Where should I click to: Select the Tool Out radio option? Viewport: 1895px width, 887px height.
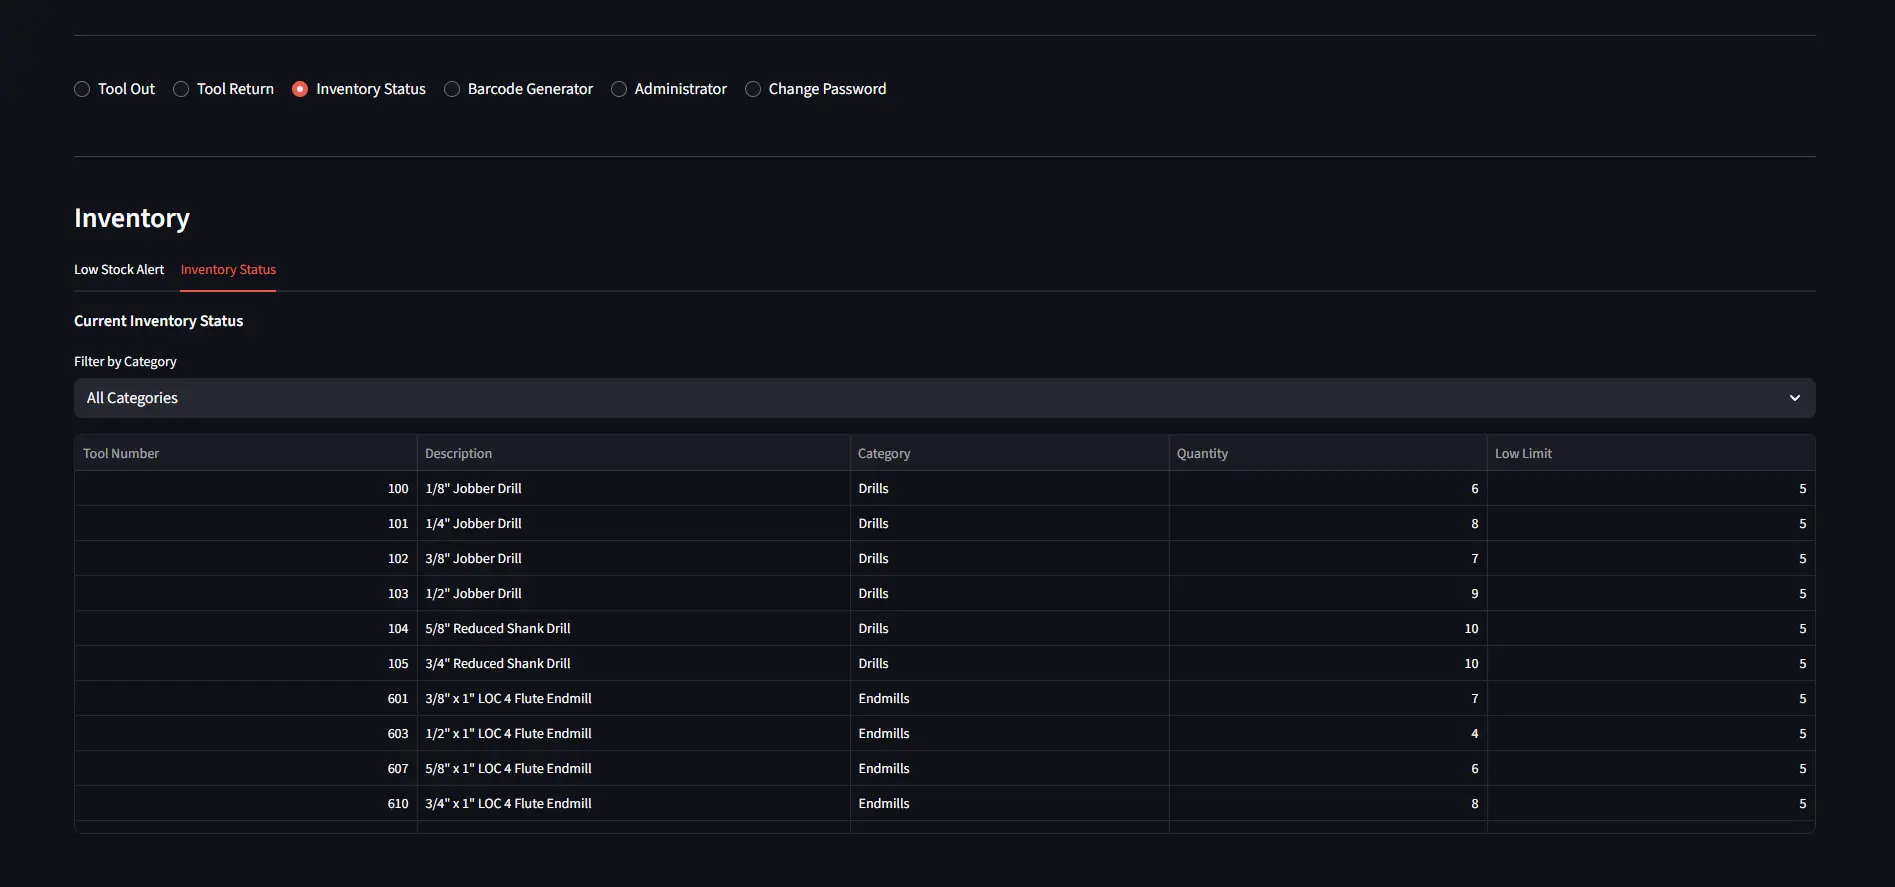tap(83, 89)
